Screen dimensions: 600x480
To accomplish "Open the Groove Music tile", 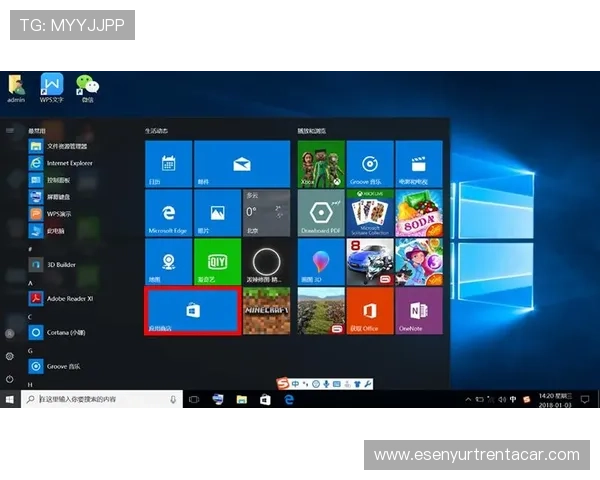I will [370, 164].
